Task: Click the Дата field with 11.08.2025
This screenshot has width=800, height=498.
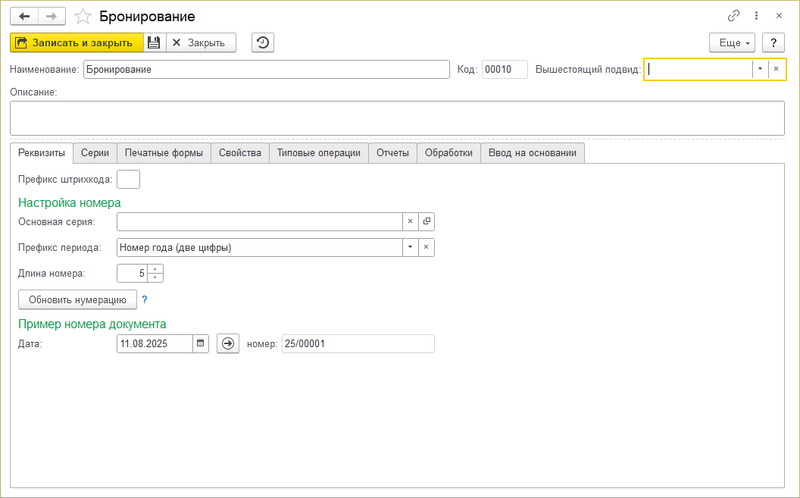Action: point(155,343)
